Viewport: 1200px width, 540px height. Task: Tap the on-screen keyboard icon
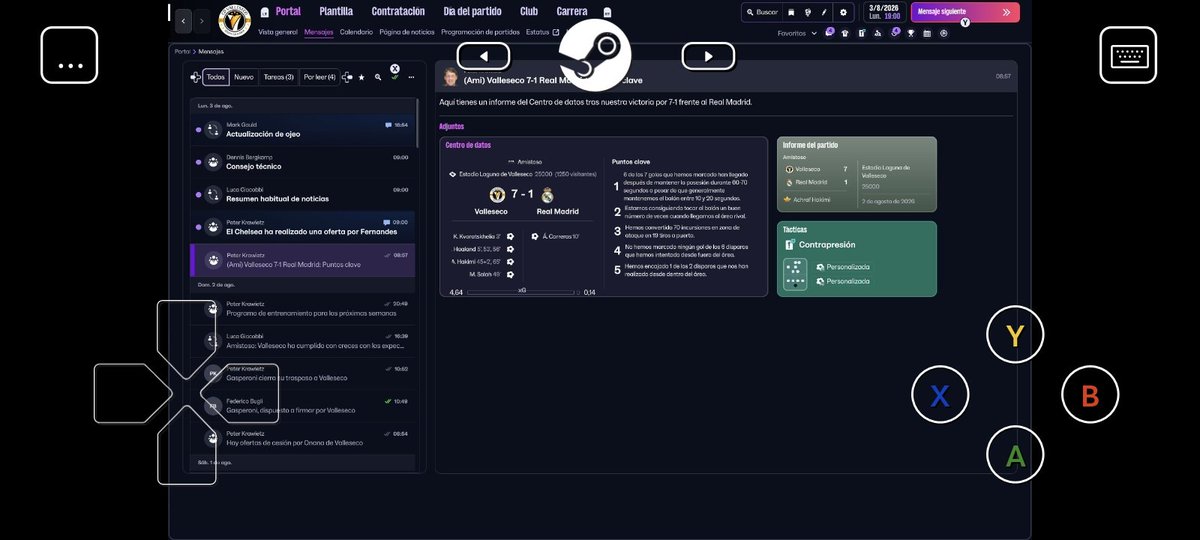tap(1129, 55)
